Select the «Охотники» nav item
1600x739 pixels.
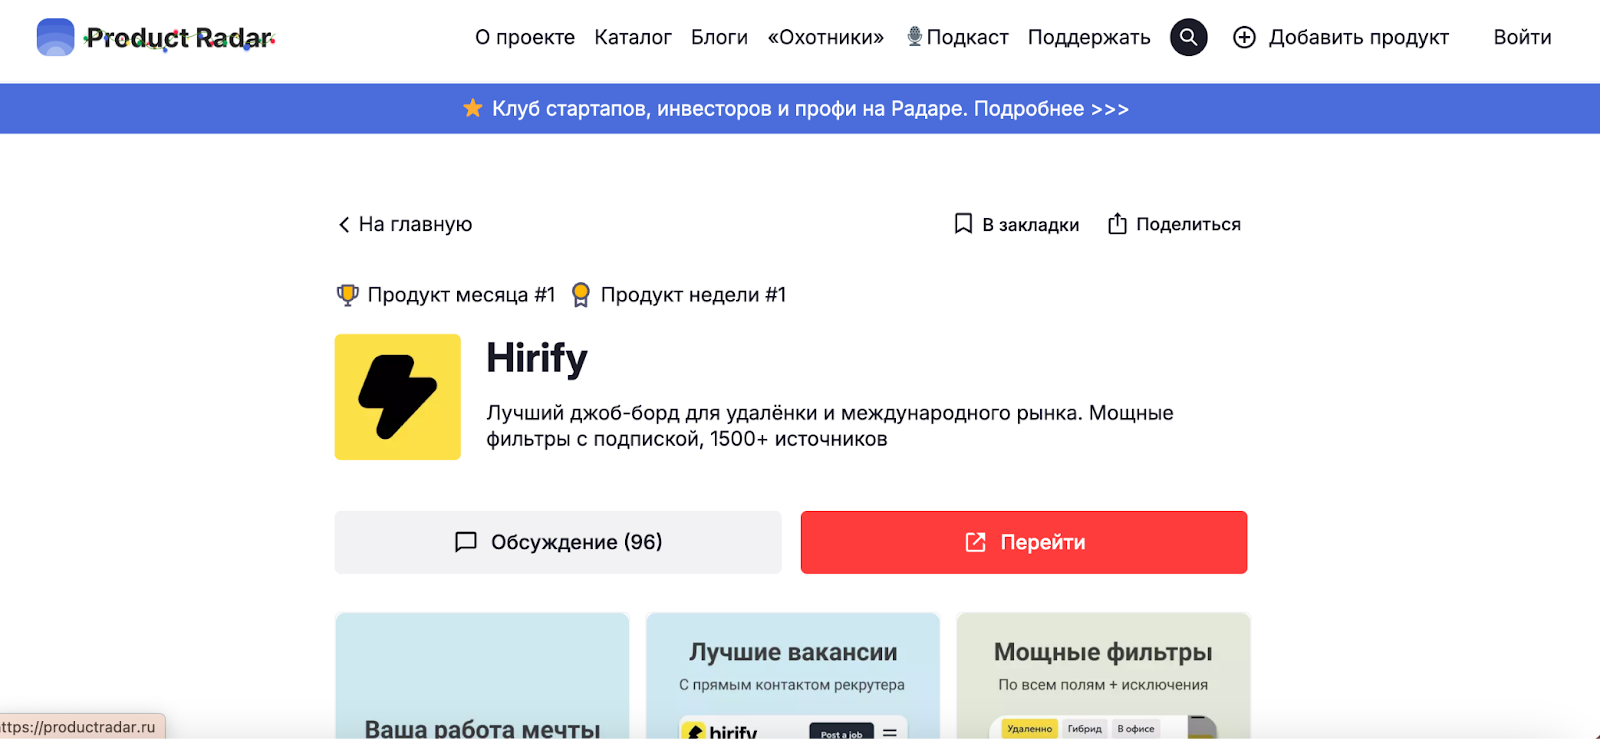(x=826, y=38)
